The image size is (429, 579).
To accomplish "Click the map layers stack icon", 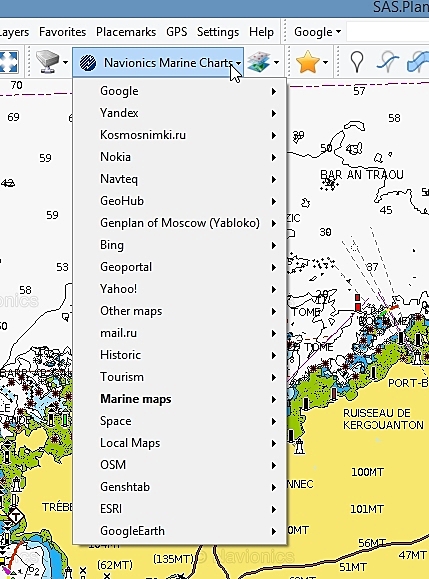I will pyautogui.click(x=259, y=62).
